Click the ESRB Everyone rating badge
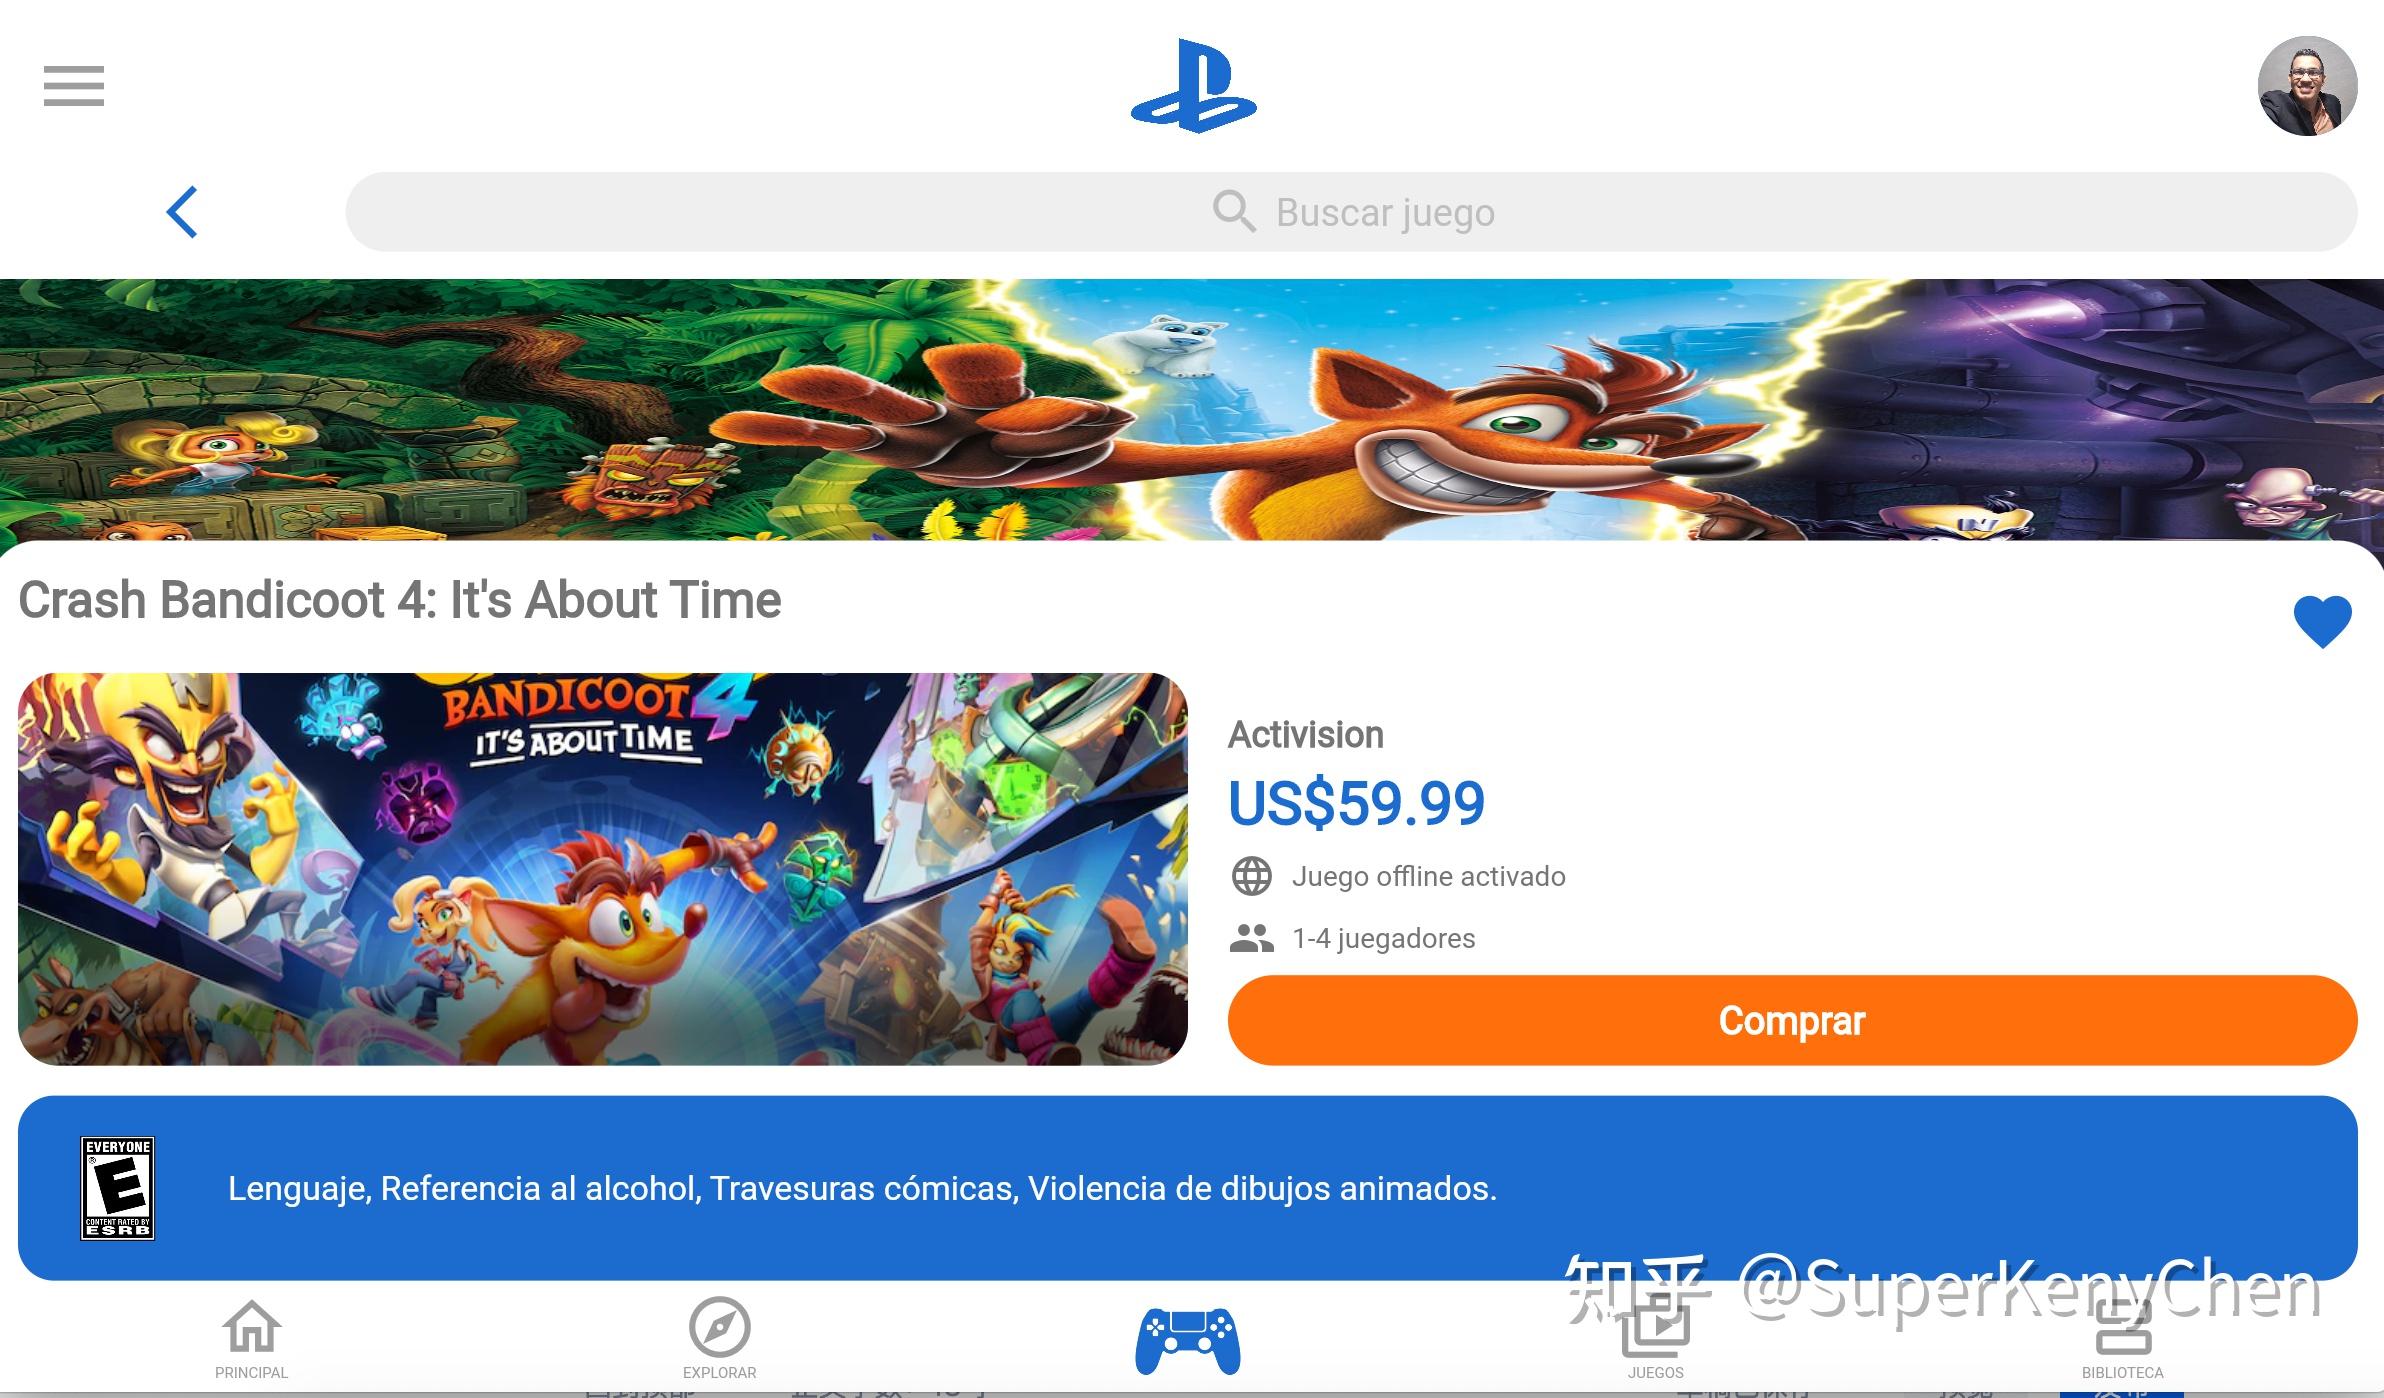This screenshot has height=1398, width=2384. (x=118, y=1188)
